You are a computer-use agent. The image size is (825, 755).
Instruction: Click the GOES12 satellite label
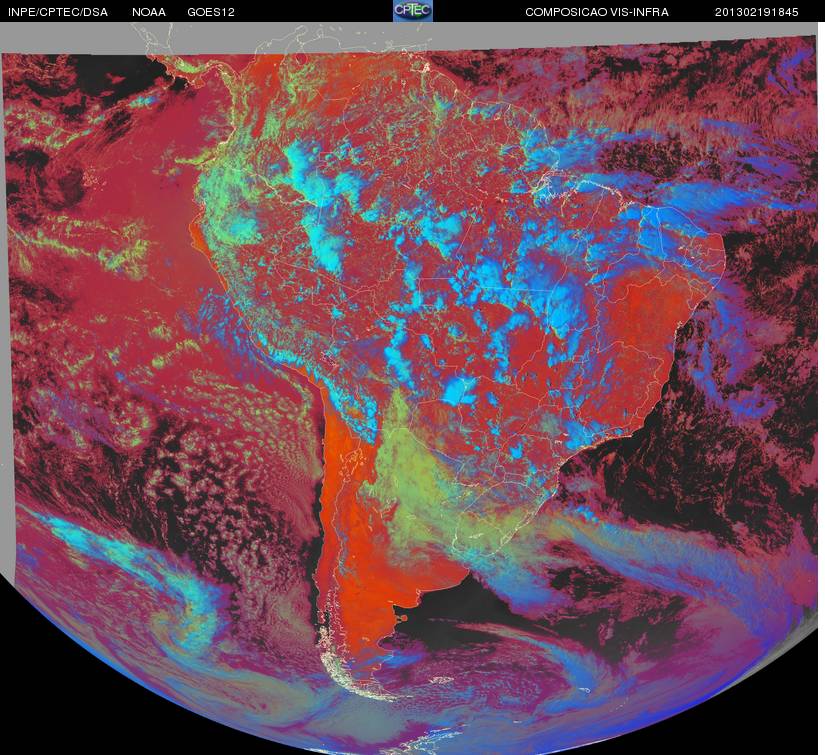coord(211,12)
